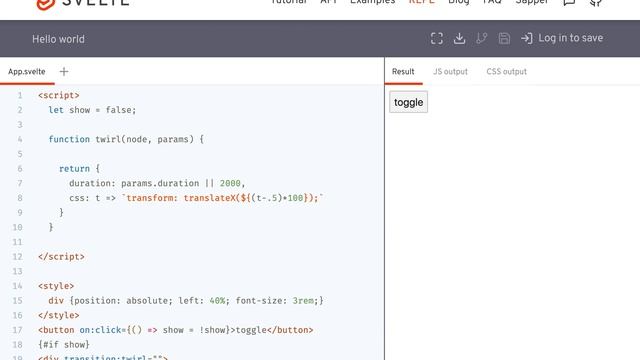
Task: Add a new component with plus icon
Action: click(64, 71)
